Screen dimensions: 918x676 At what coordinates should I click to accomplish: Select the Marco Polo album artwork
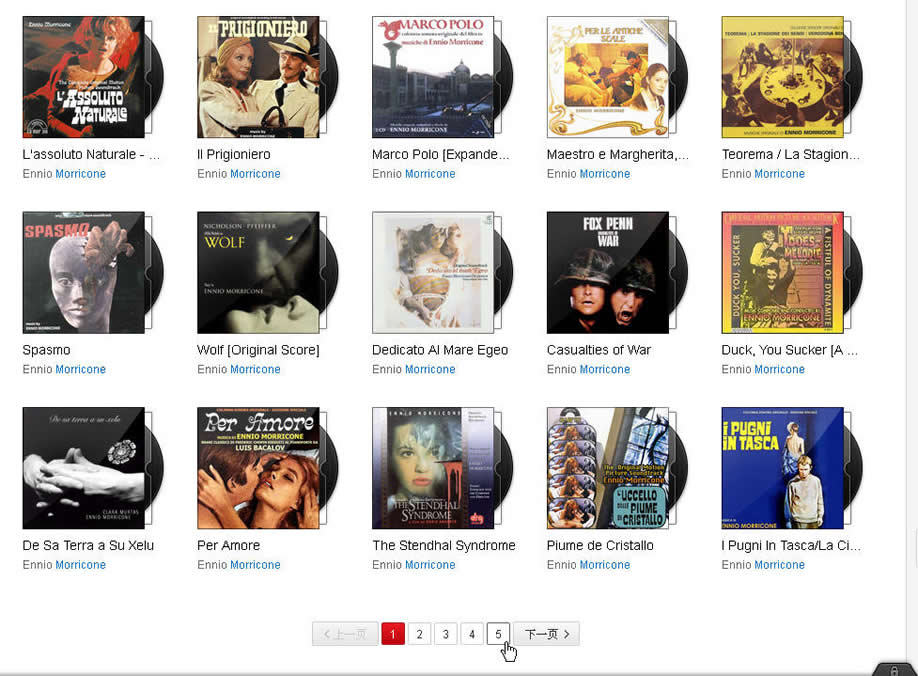click(433, 77)
